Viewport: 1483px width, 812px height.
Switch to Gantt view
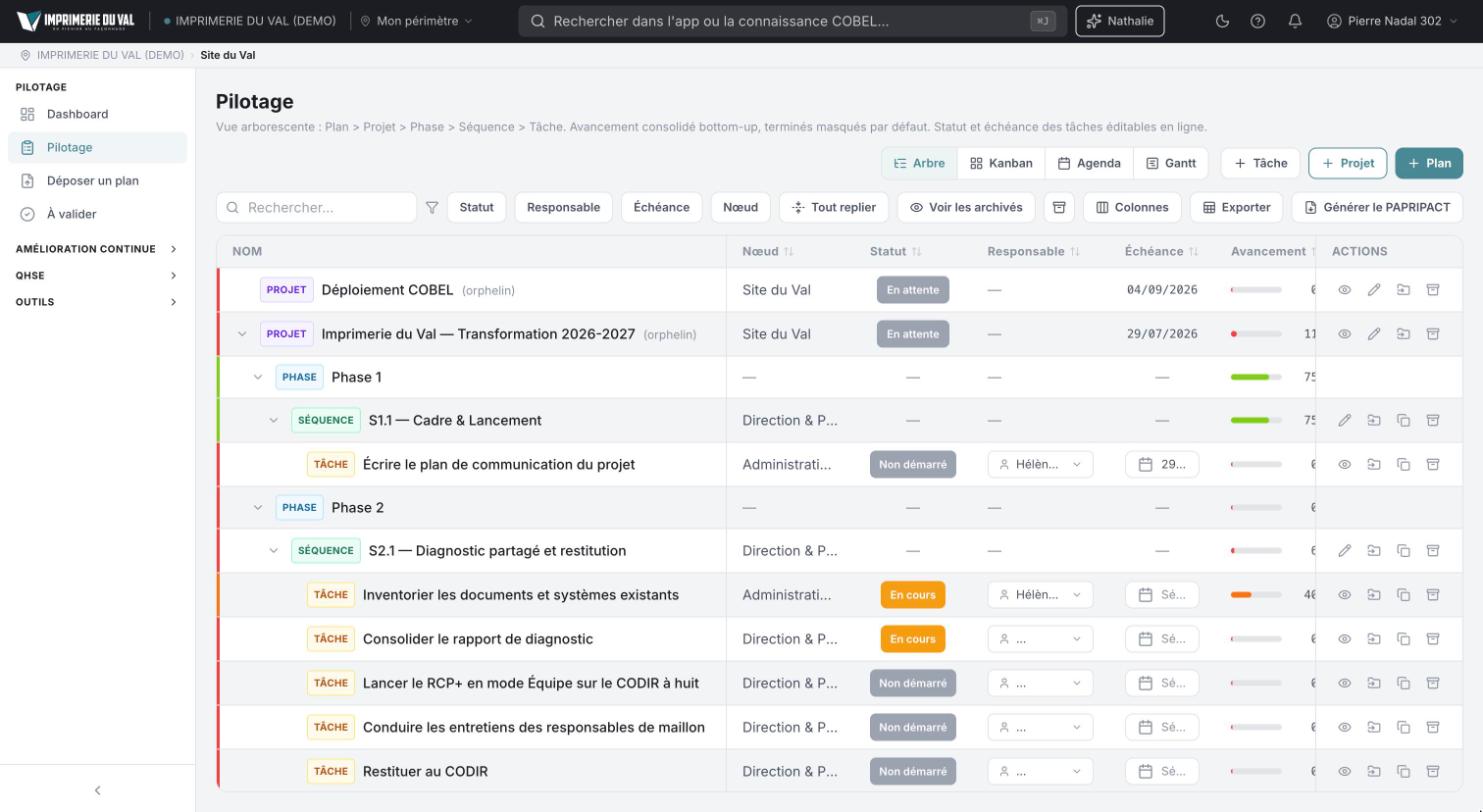pyautogui.click(x=1171, y=163)
